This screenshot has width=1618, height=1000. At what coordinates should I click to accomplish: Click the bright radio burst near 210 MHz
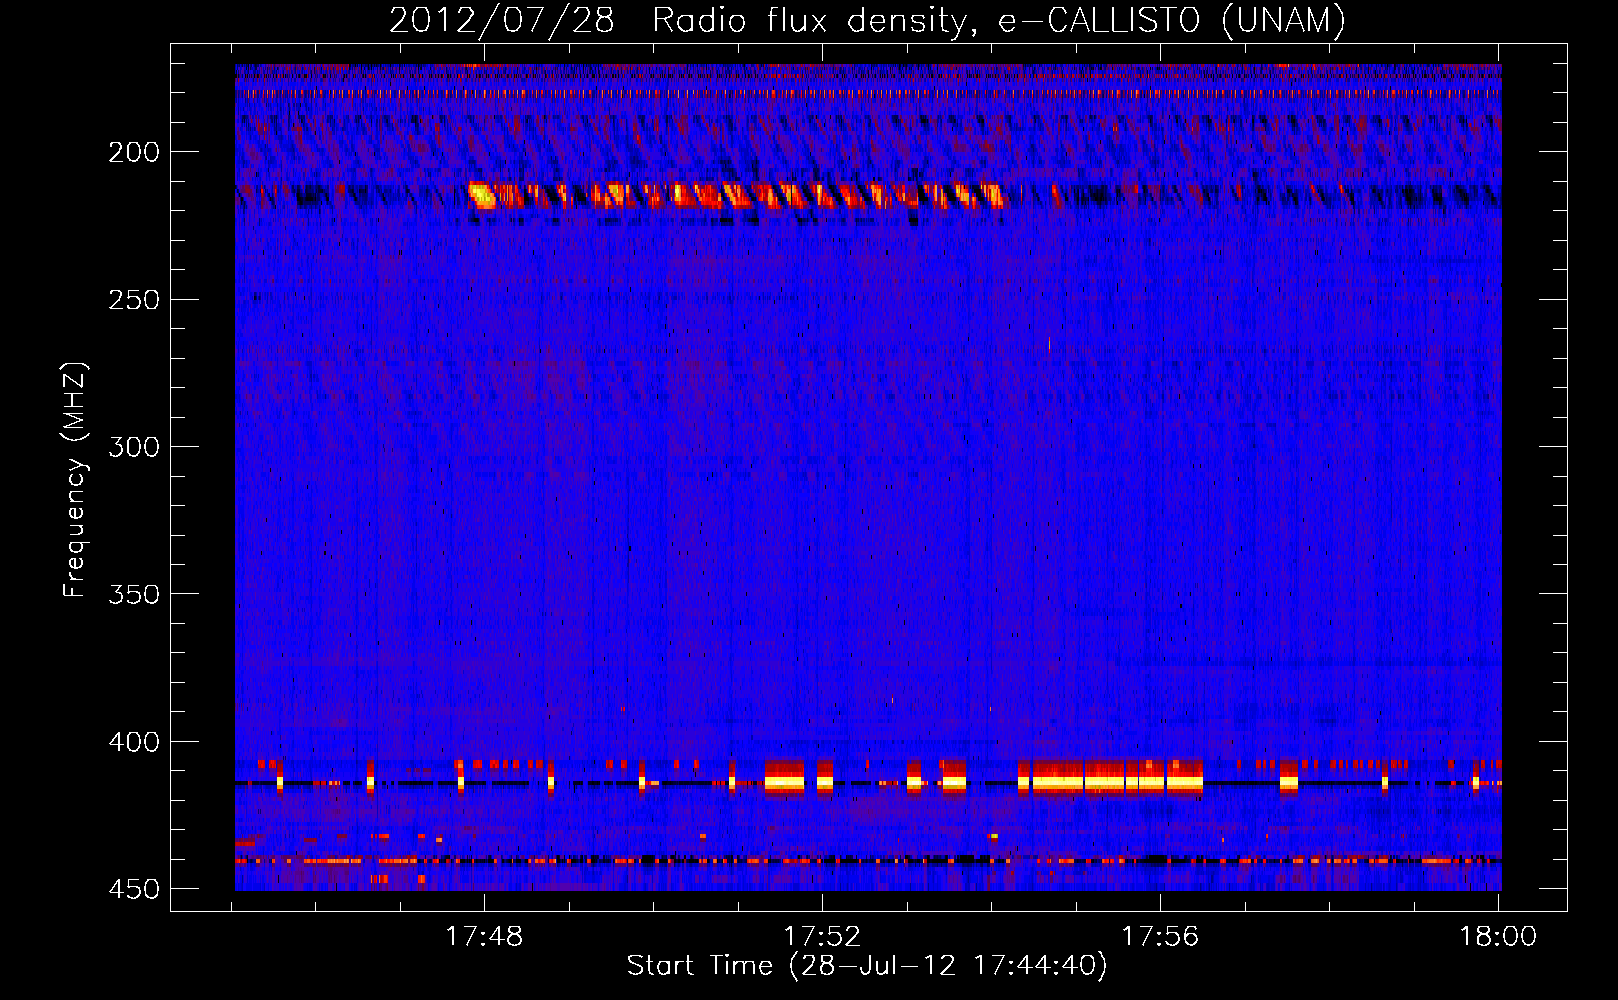(x=736, y=195)
